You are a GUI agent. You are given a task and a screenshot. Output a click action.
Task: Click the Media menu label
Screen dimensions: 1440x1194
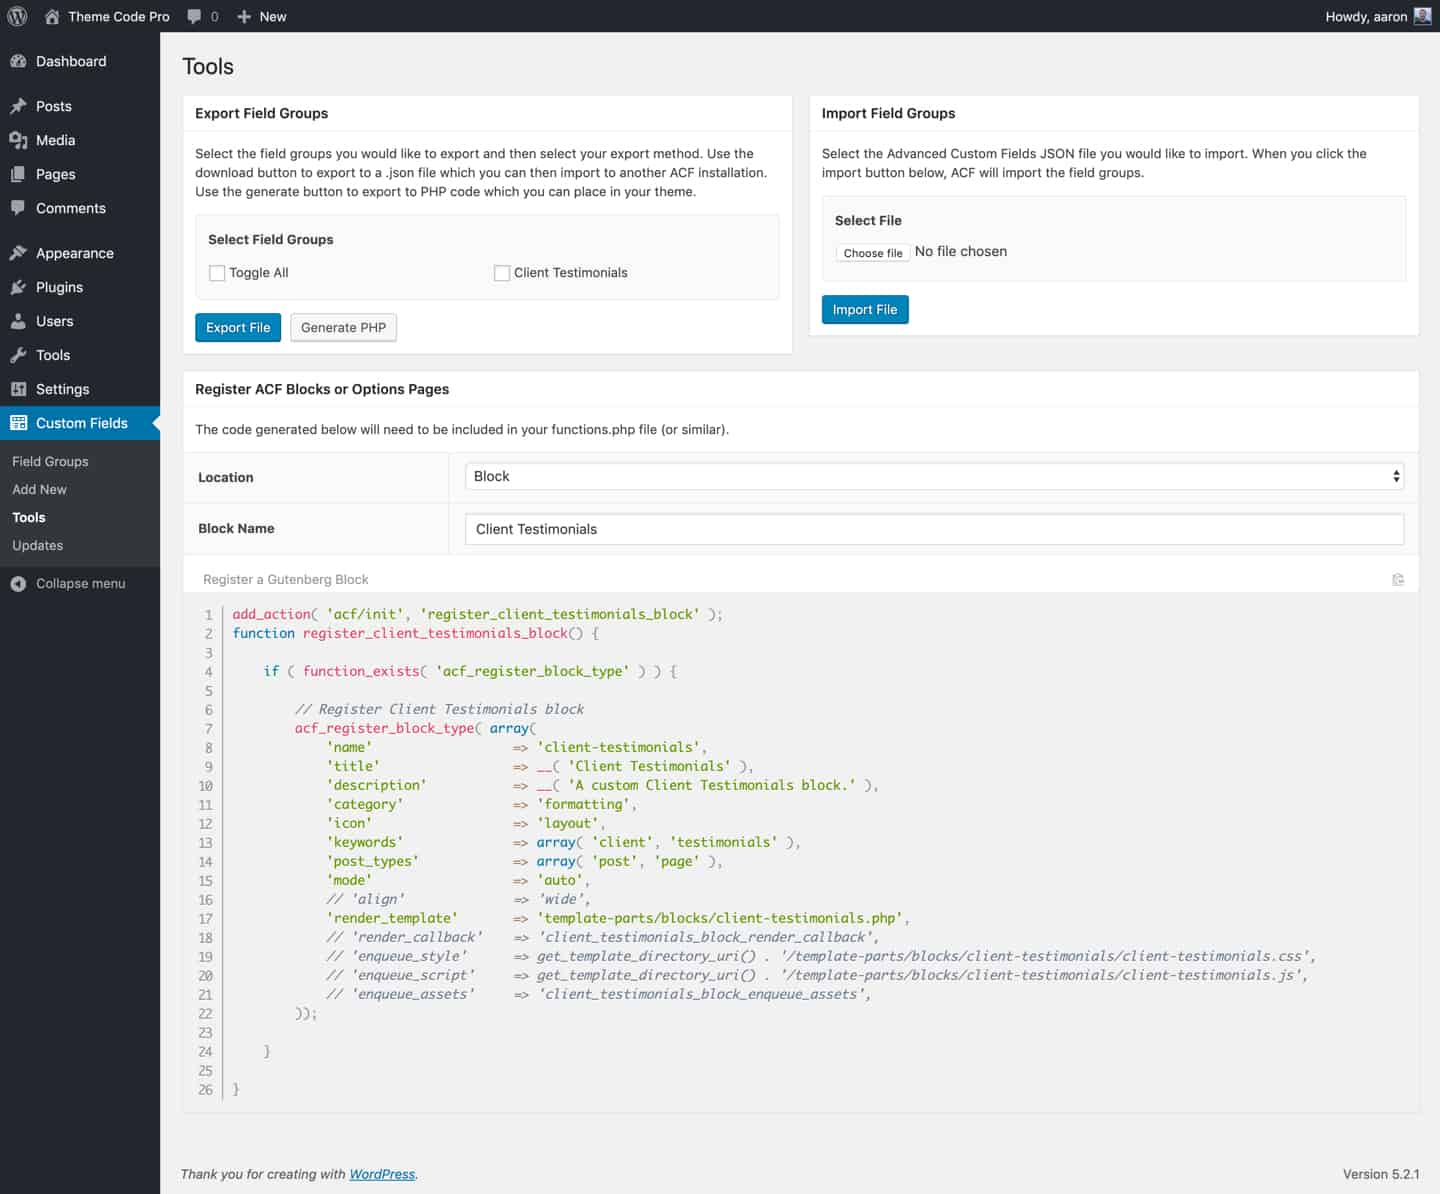point(55,140)
